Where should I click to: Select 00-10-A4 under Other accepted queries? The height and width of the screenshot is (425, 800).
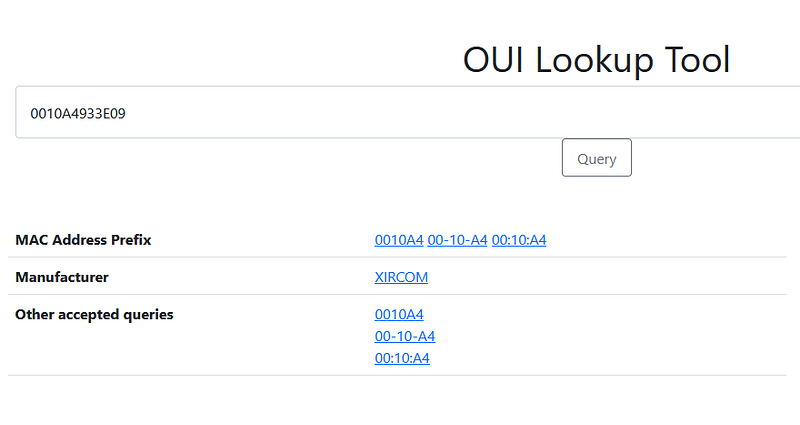pyautogui.click(x=405, y=336)
